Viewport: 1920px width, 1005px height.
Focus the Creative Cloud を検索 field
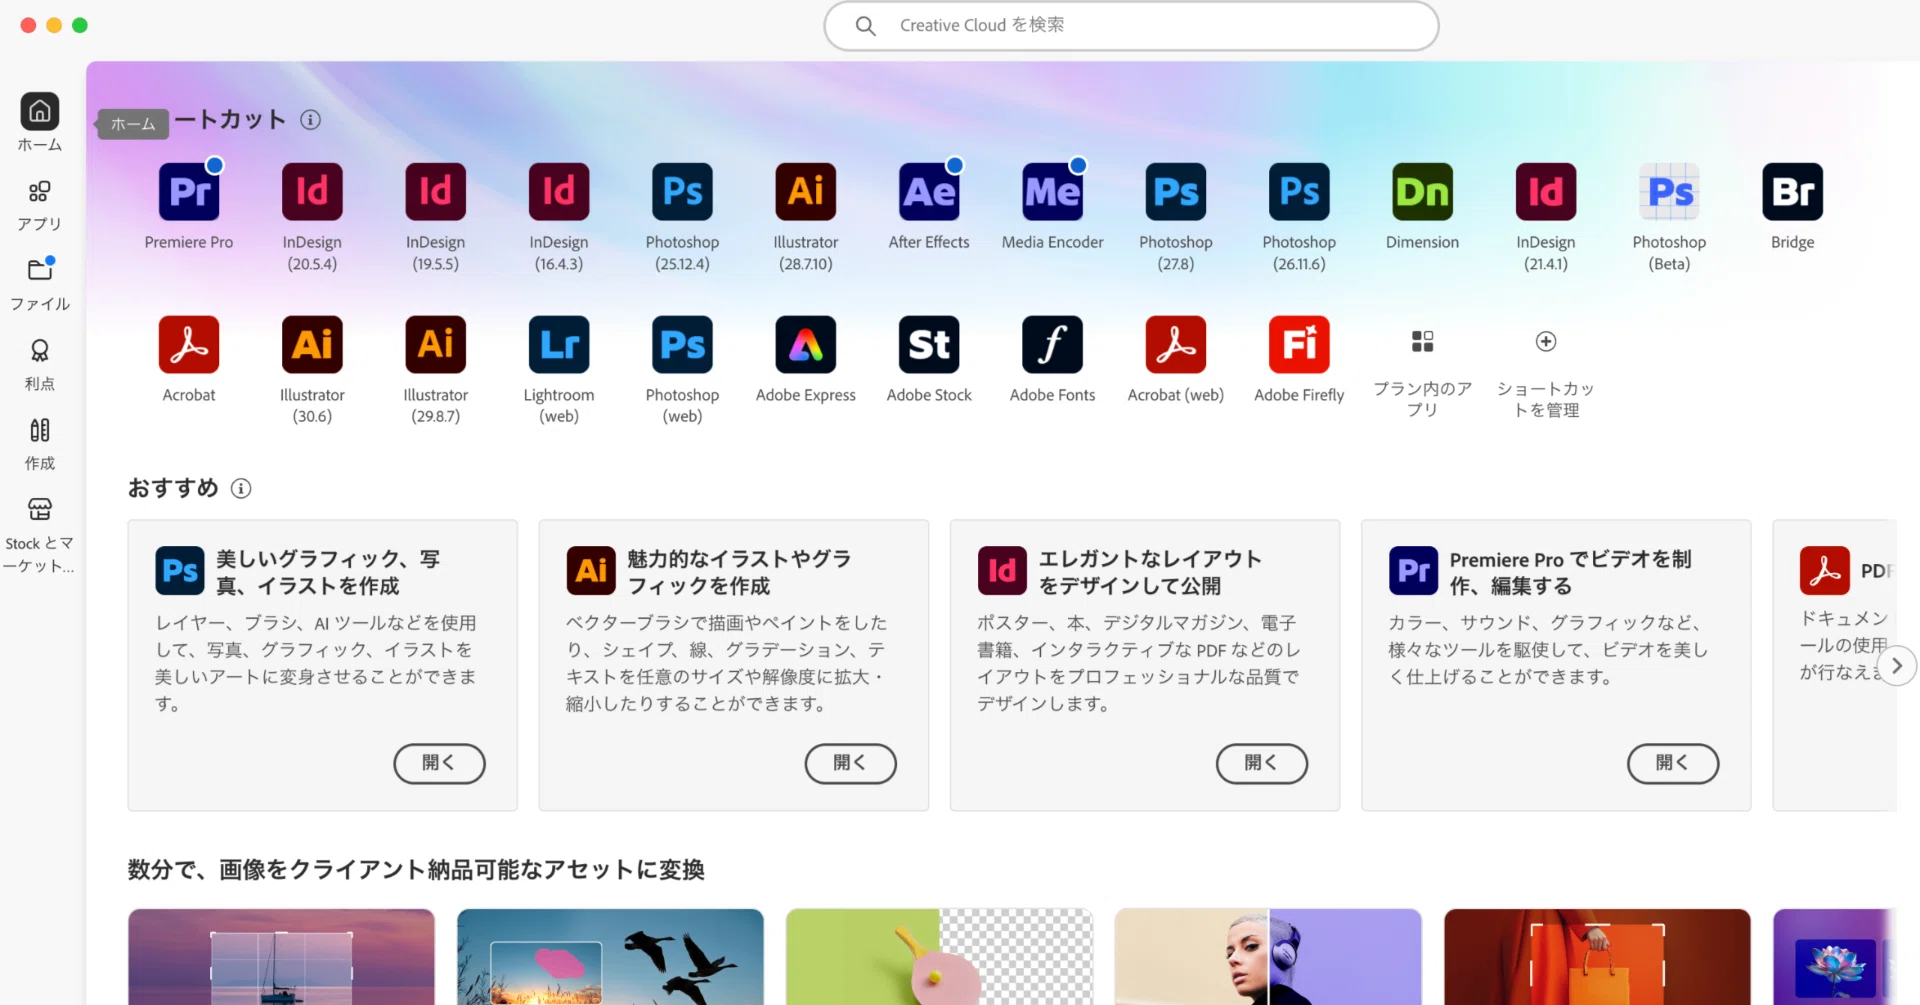point(1131,26)
